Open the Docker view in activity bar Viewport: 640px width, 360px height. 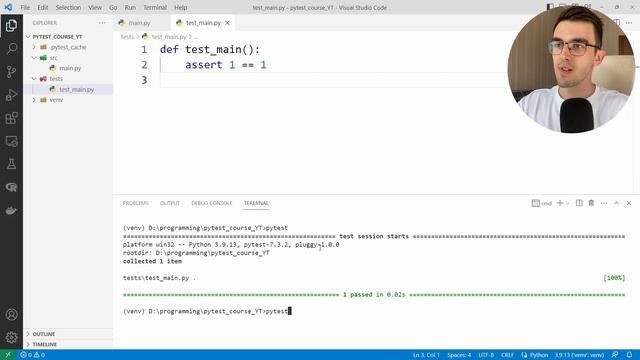11,211
